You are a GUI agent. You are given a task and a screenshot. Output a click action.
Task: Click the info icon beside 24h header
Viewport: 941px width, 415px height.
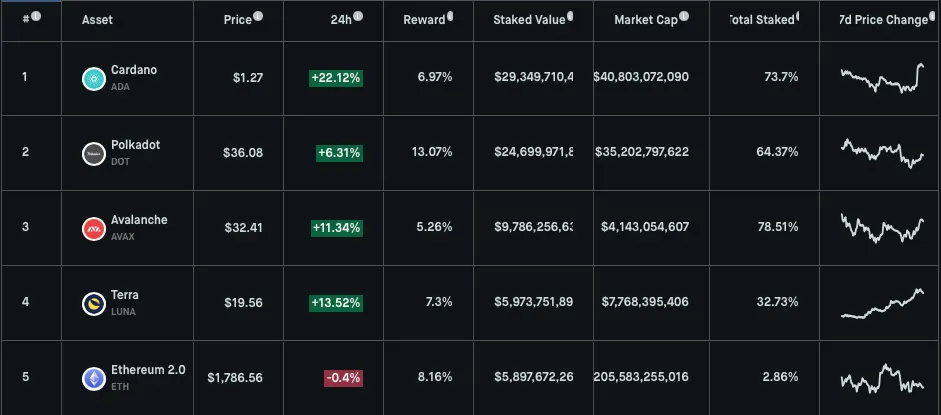pyautogui.click(x=358, y=17)
